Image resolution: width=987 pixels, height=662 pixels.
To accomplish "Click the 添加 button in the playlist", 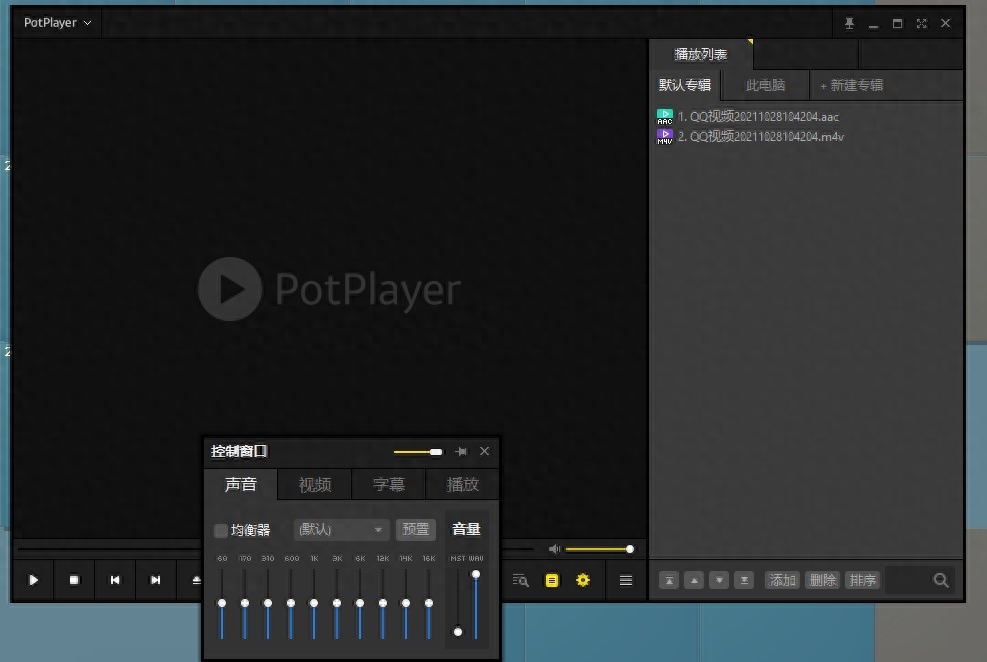I will 783,580.
